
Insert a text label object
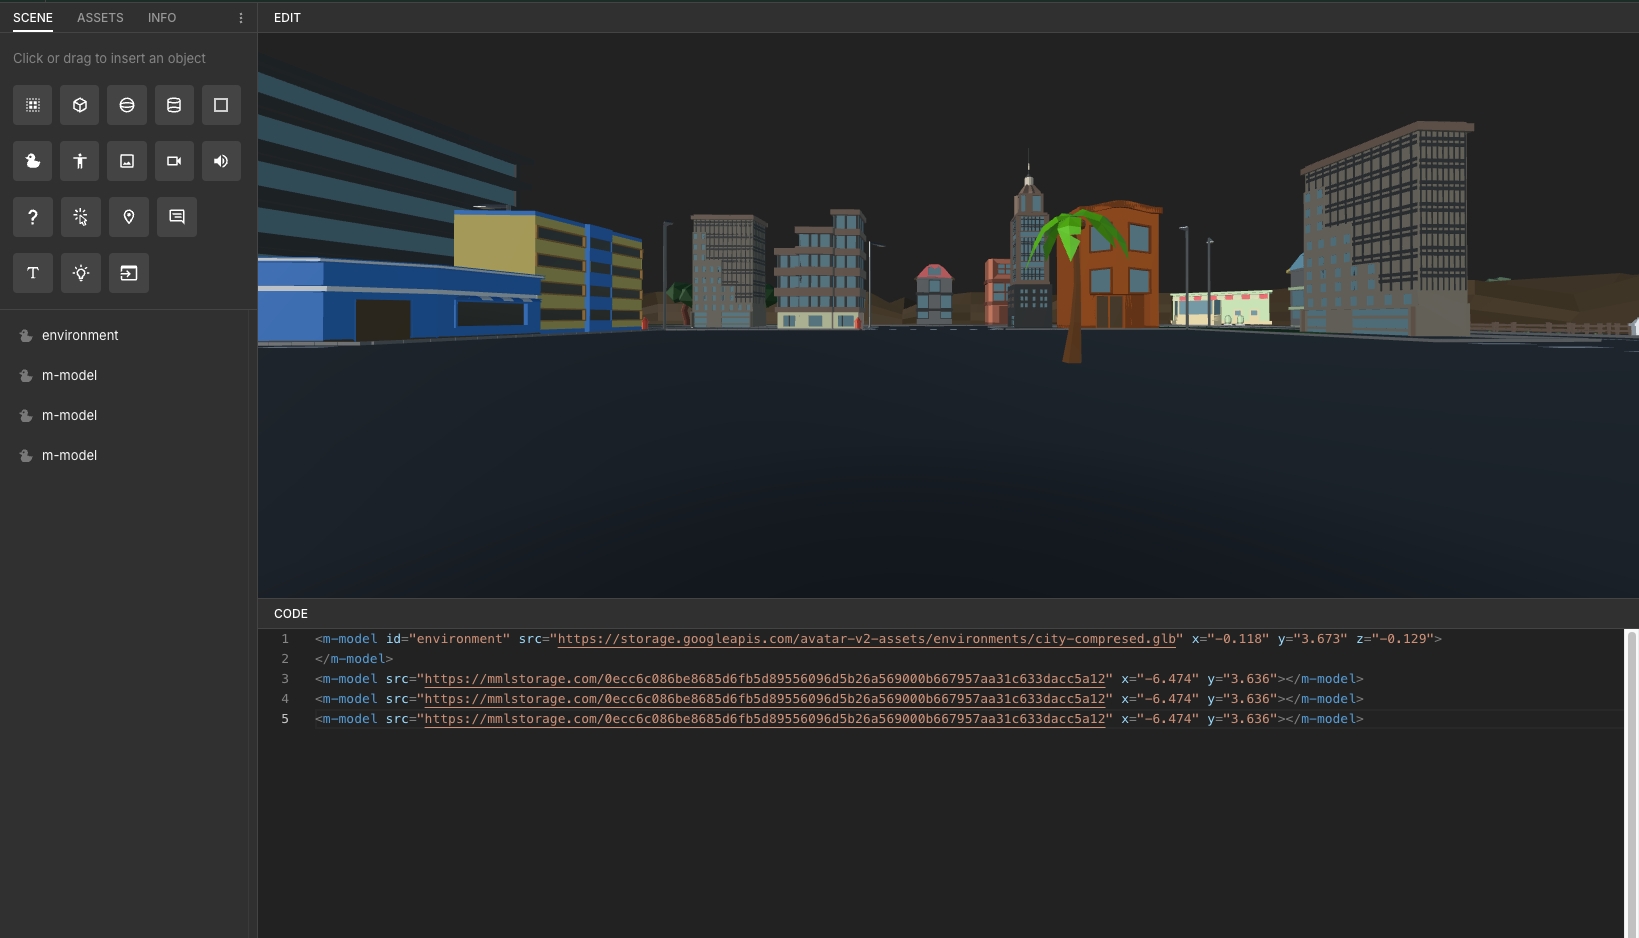[33, 273]
